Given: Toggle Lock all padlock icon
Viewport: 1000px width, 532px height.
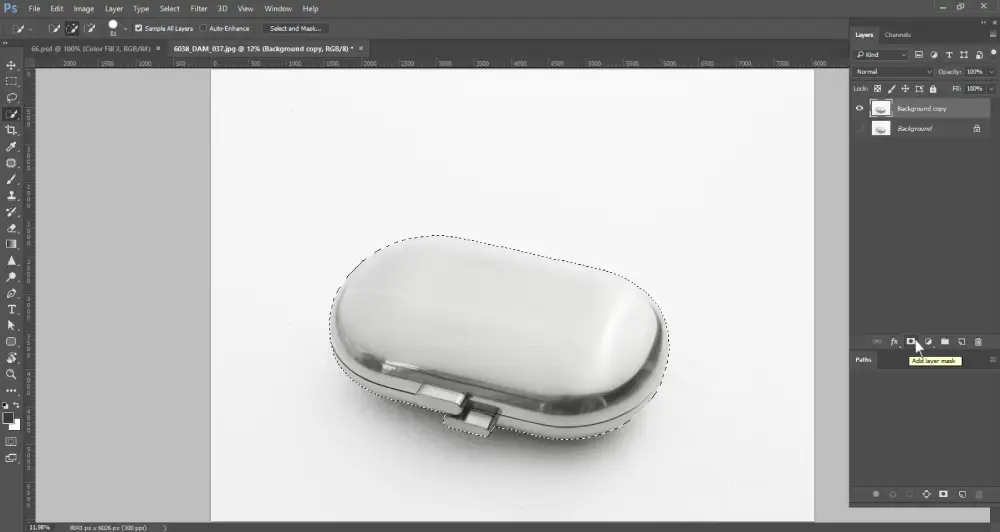Looking at the screenshot, I should tap(933, 89).
